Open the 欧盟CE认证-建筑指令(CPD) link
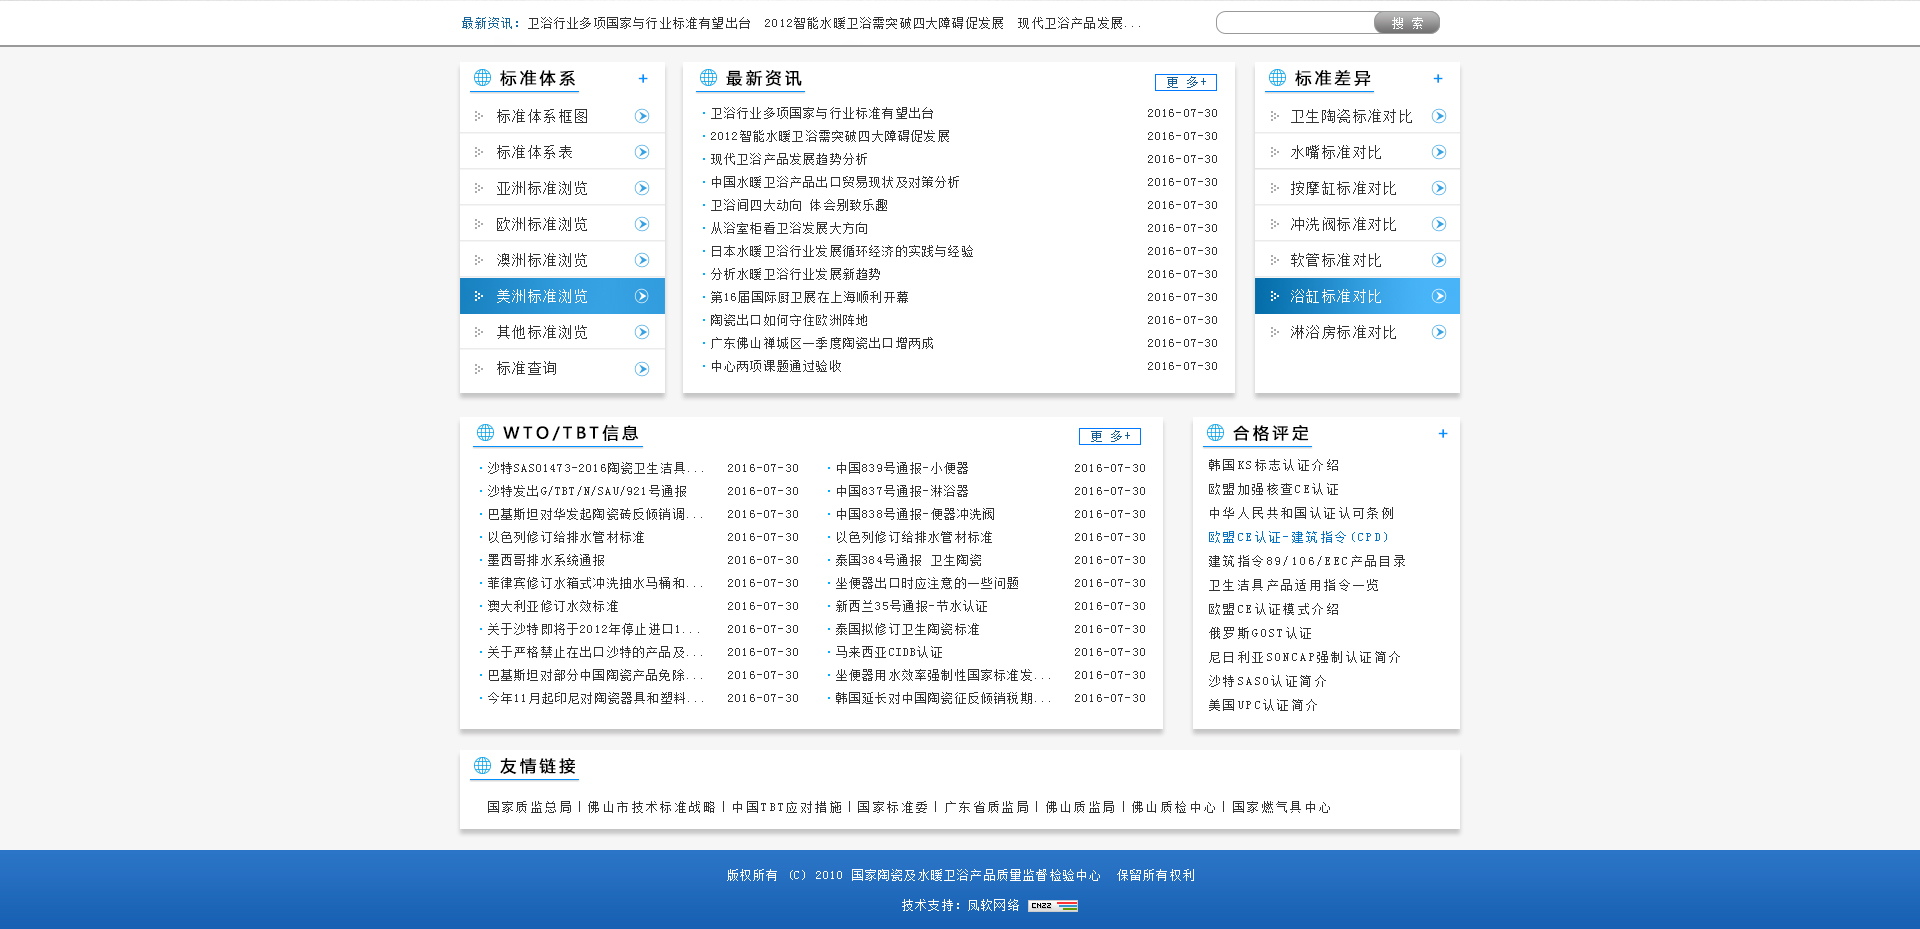1920x929 pixels. [1298, 537]
